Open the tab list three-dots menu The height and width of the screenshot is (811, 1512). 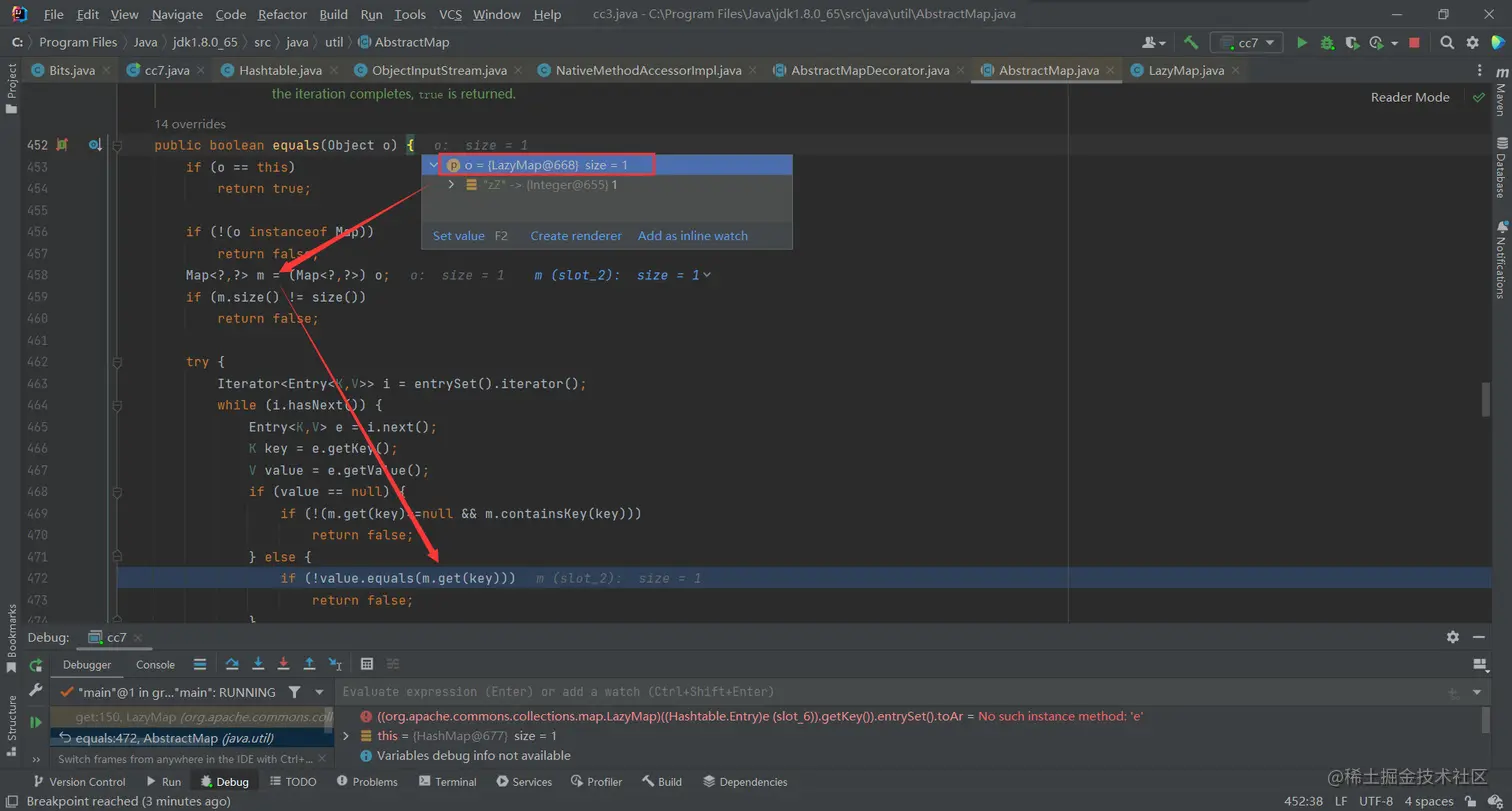point(1480,70)
